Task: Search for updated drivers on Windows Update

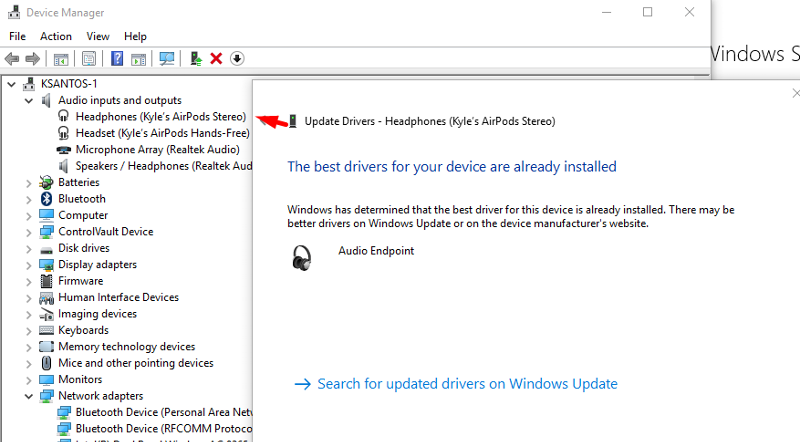Action: click(x=467, y=384)
